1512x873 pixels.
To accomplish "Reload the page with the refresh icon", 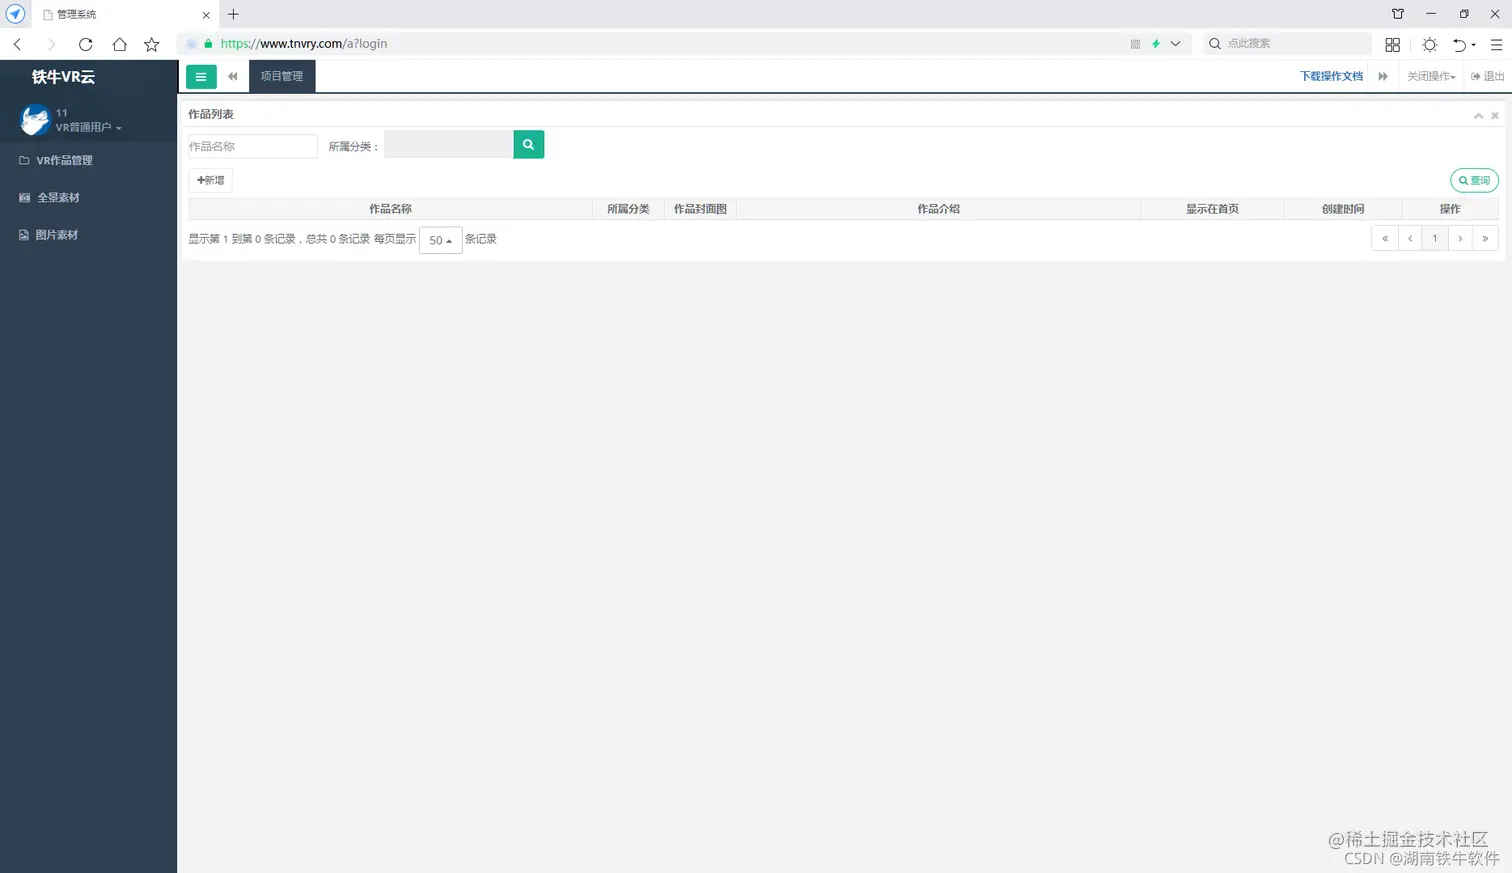I will click(x=86, y=44).
